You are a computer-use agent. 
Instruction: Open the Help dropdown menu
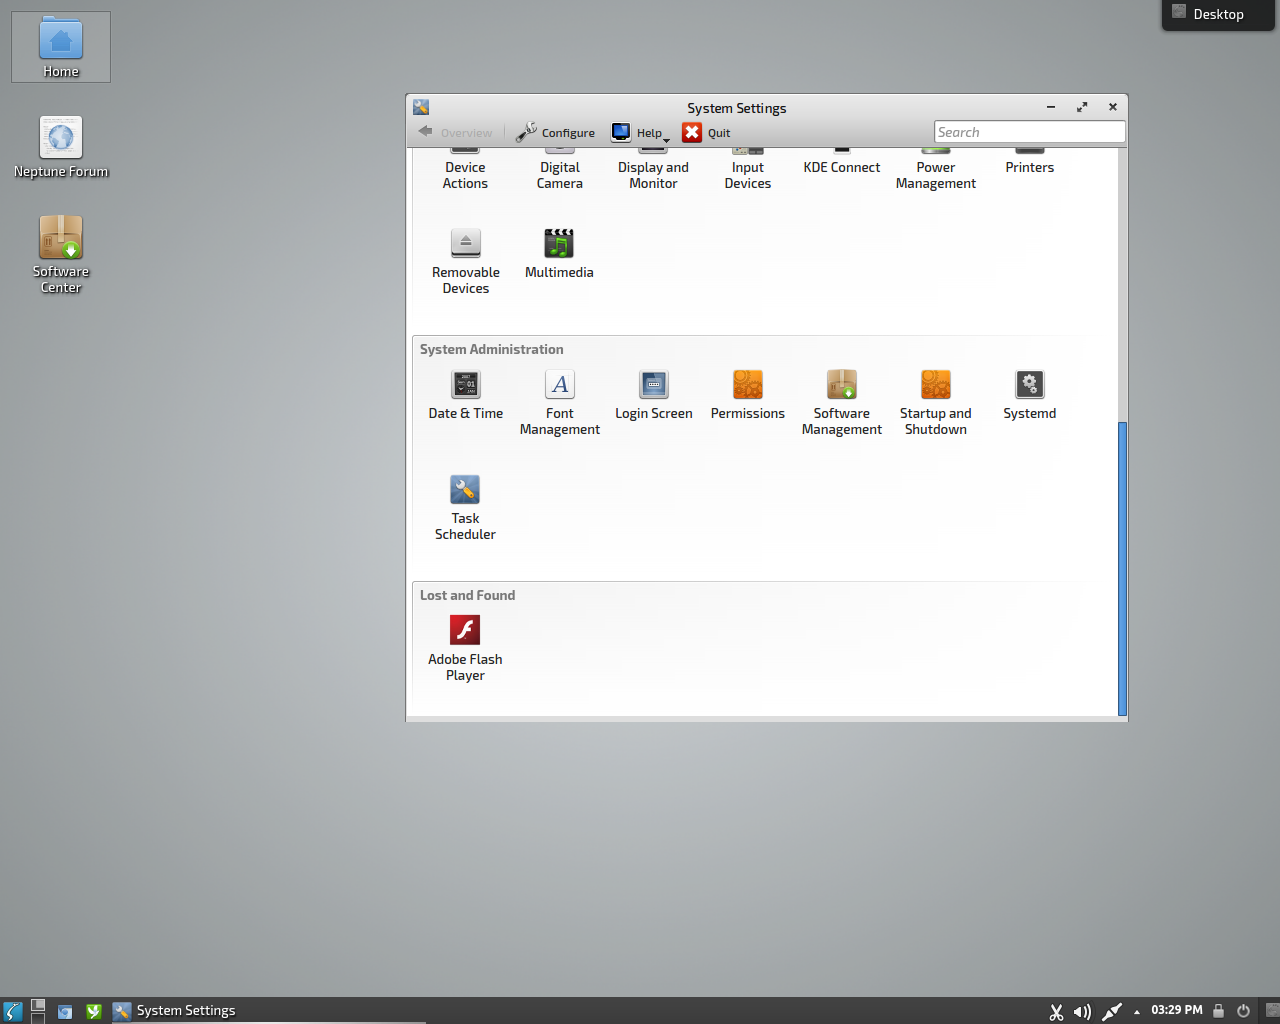click(640, 132)
